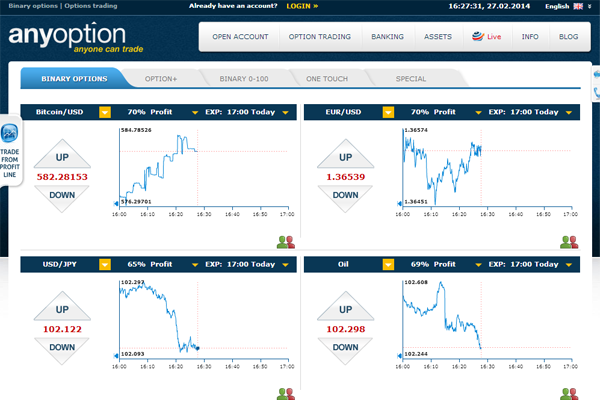Click UP button for EUR/USD
The height and width of the screenshot is (400, 600).
click(346, 155)
